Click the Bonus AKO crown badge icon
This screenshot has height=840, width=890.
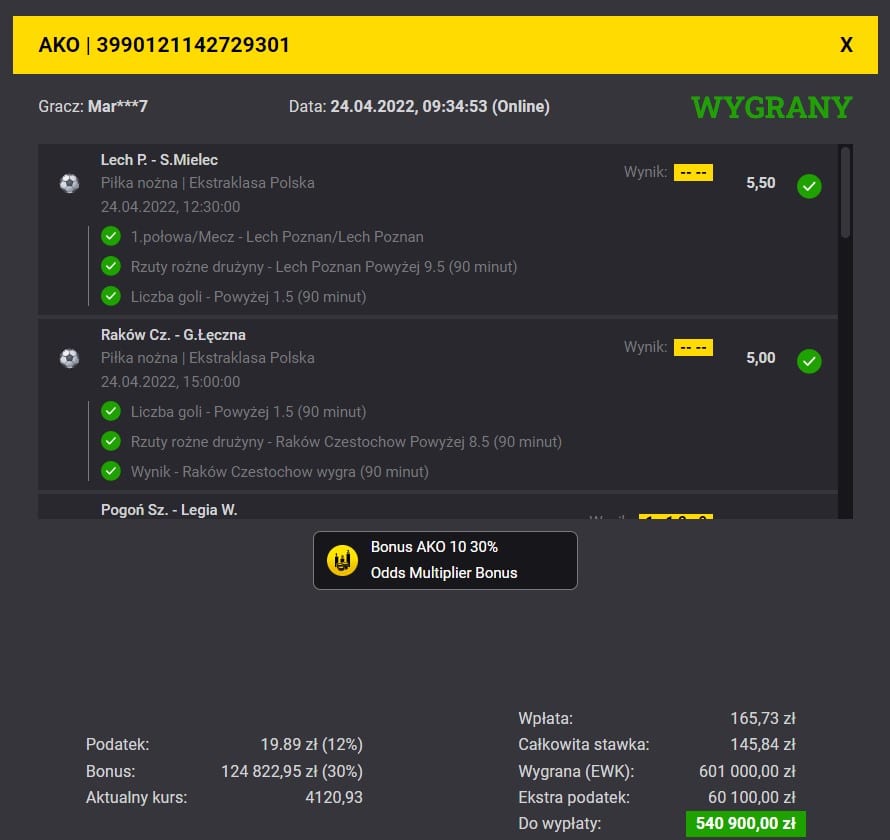point(342,561)
